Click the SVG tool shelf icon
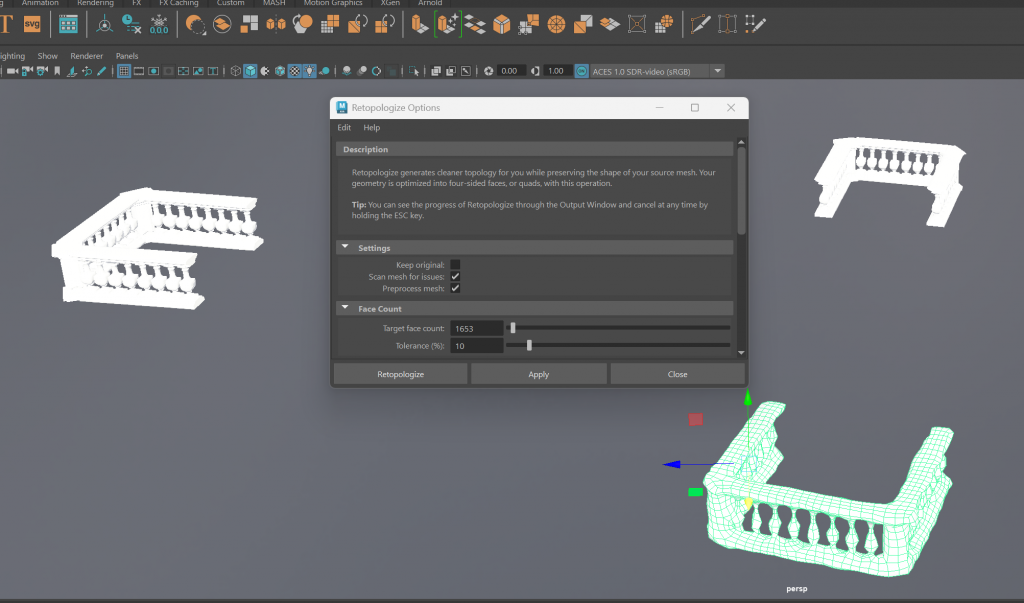Image resolution: width=1024 pixels, height=603 pixels. click(x=33, y=23)
